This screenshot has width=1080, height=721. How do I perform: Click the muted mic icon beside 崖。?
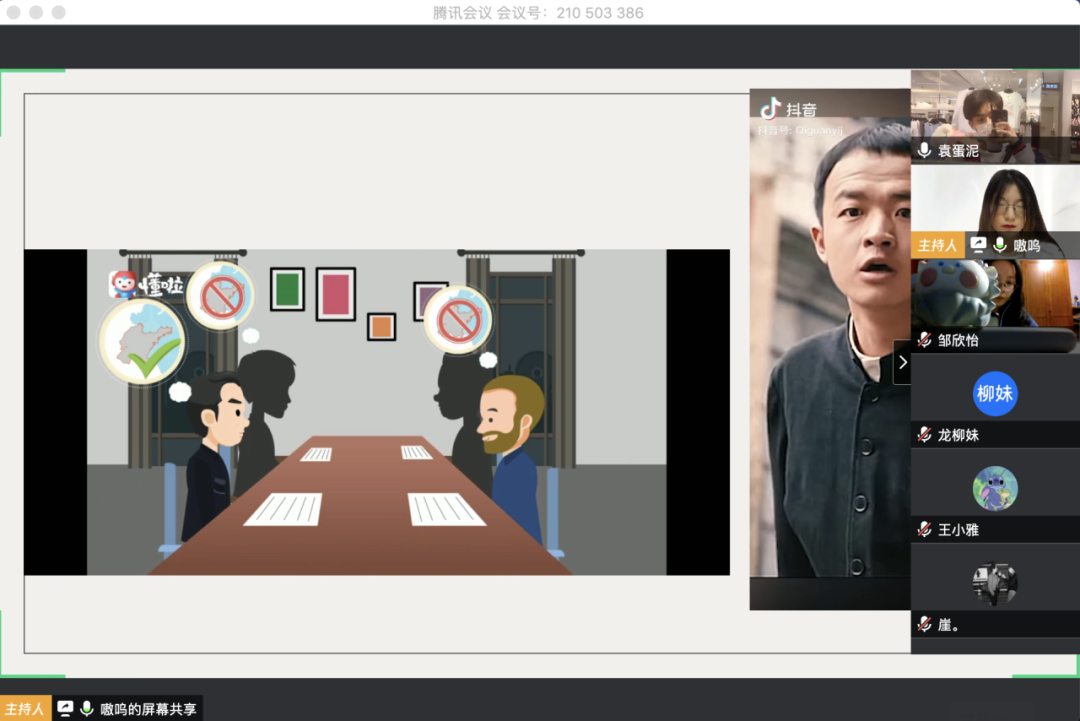(x=924, y=624)
